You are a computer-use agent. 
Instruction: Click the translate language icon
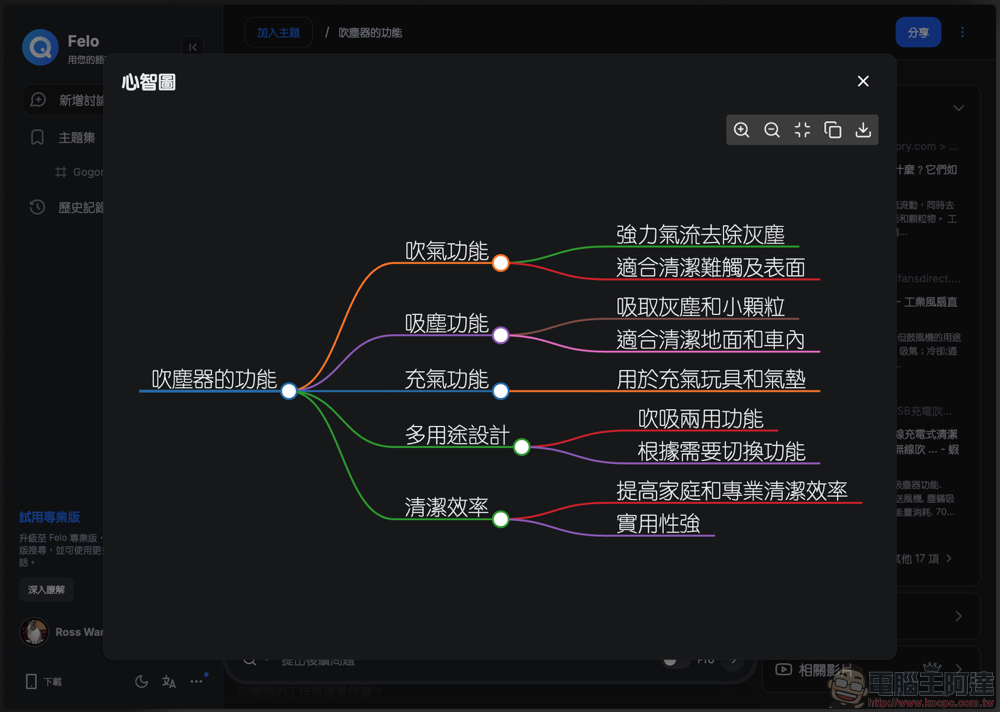[169, 682]
